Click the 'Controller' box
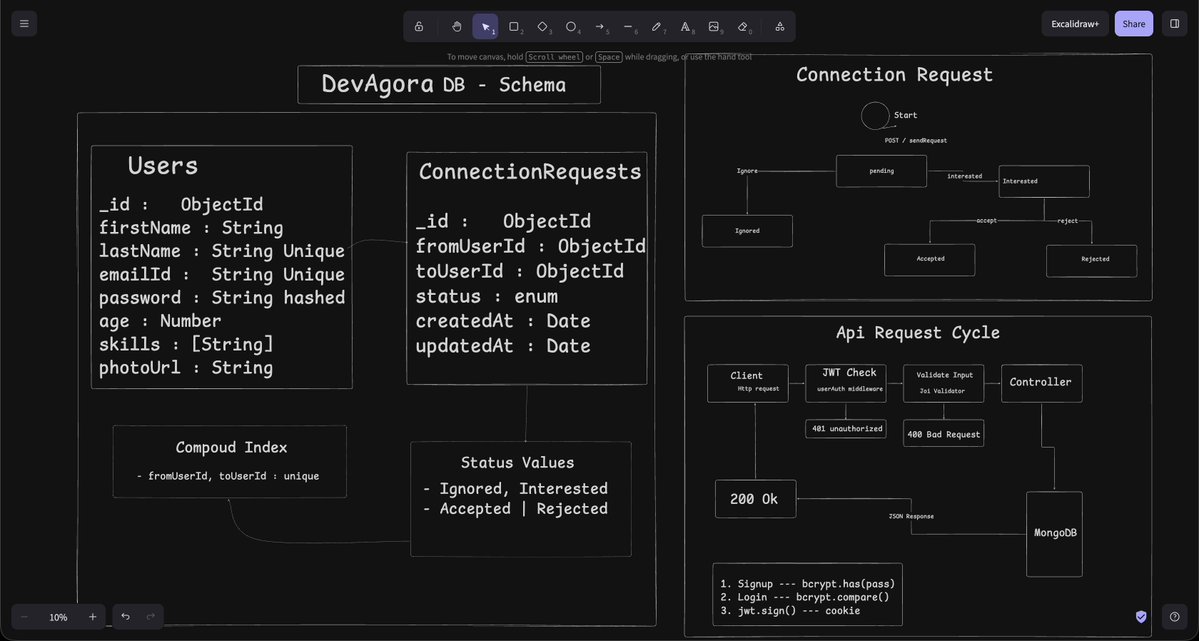The height and width of the screenshot is (641, 1199). pos(1041,383)
